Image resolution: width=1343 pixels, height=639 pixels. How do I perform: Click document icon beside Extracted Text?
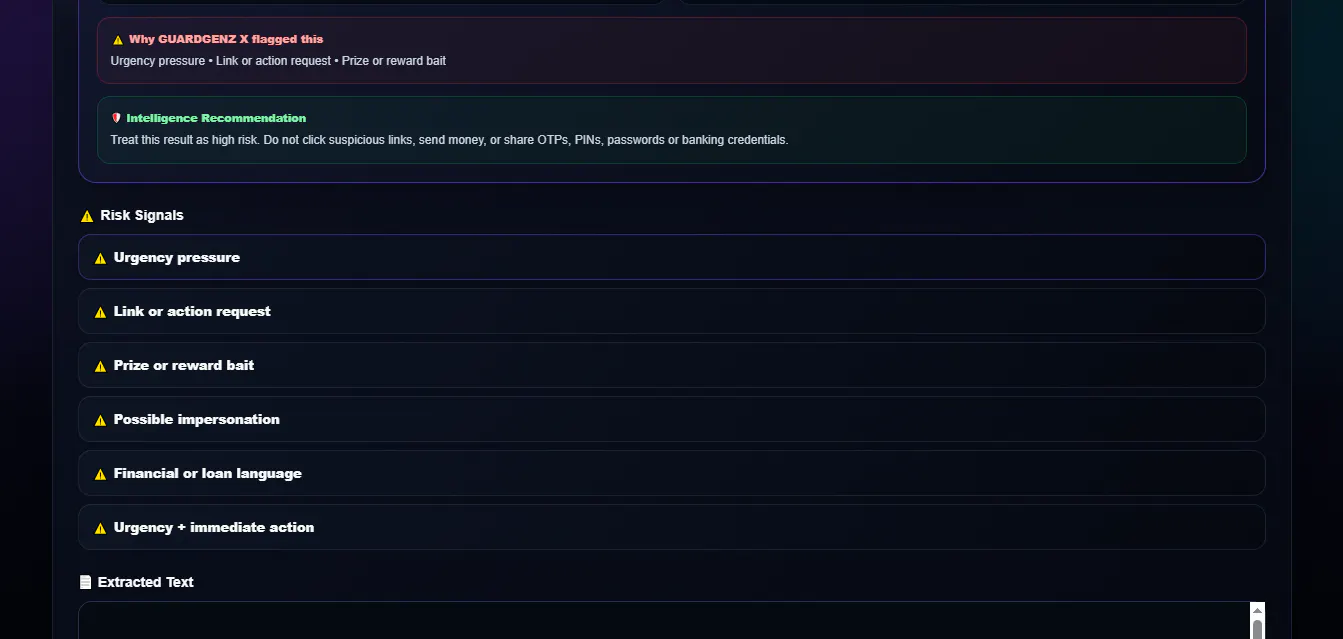pyautogui.click(x=86, y=582)
